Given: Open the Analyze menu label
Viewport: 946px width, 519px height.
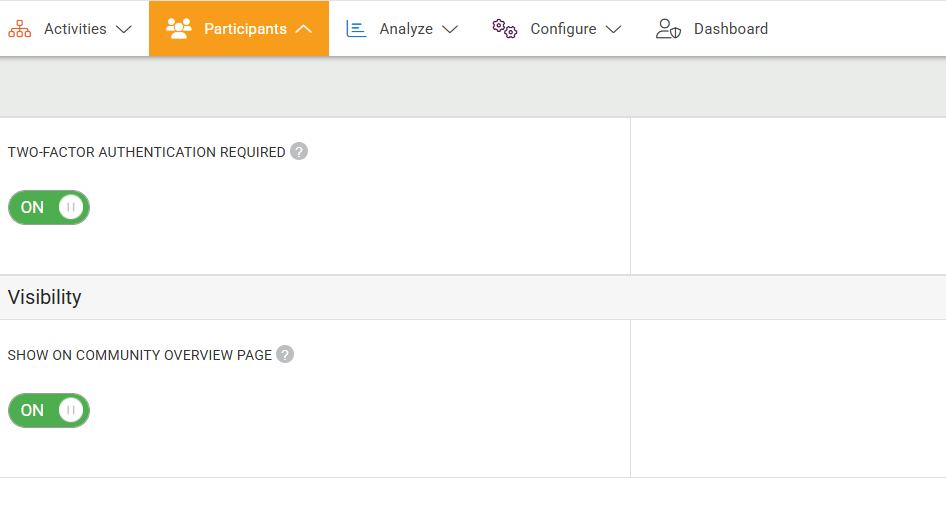Looking at the screenshot, I should click(x=406, y=29).
